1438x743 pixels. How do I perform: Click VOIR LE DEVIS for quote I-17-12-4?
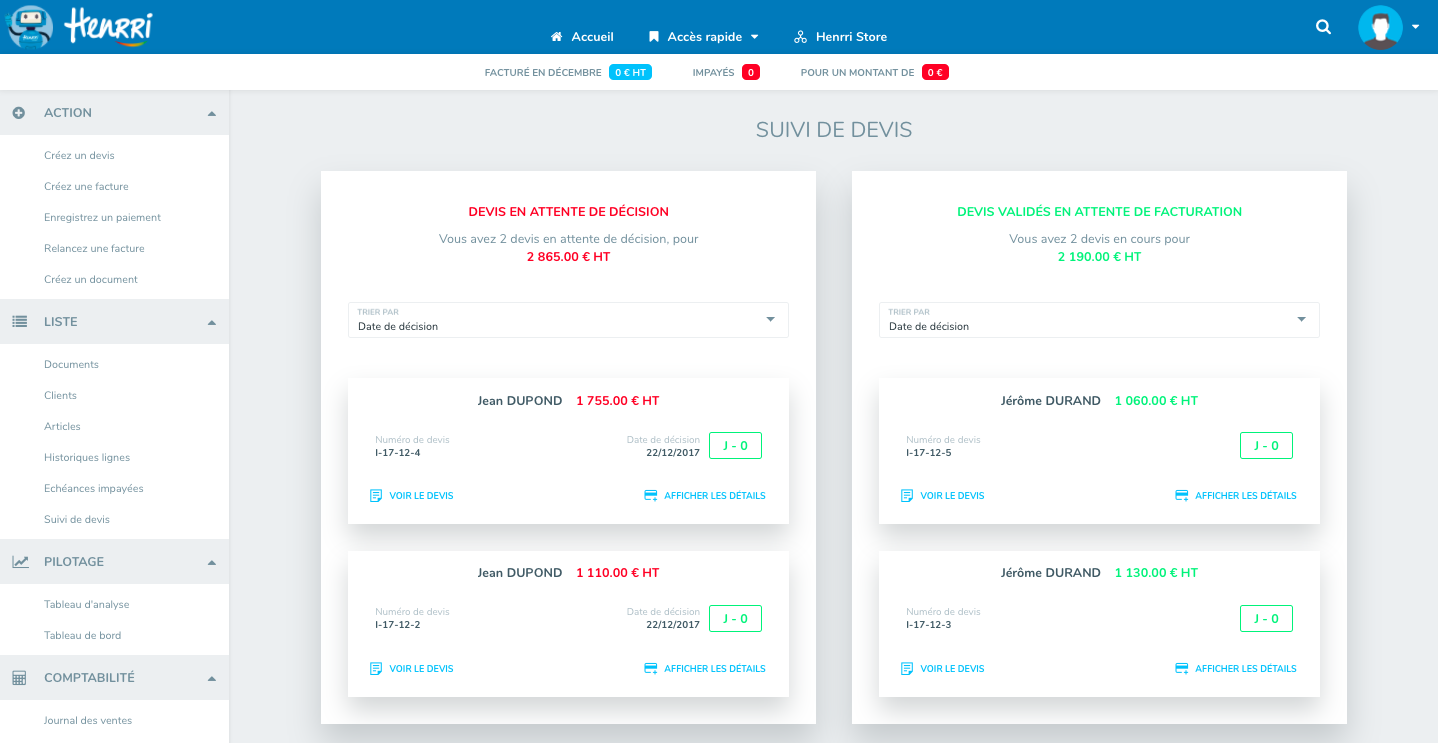coord(412,496)
